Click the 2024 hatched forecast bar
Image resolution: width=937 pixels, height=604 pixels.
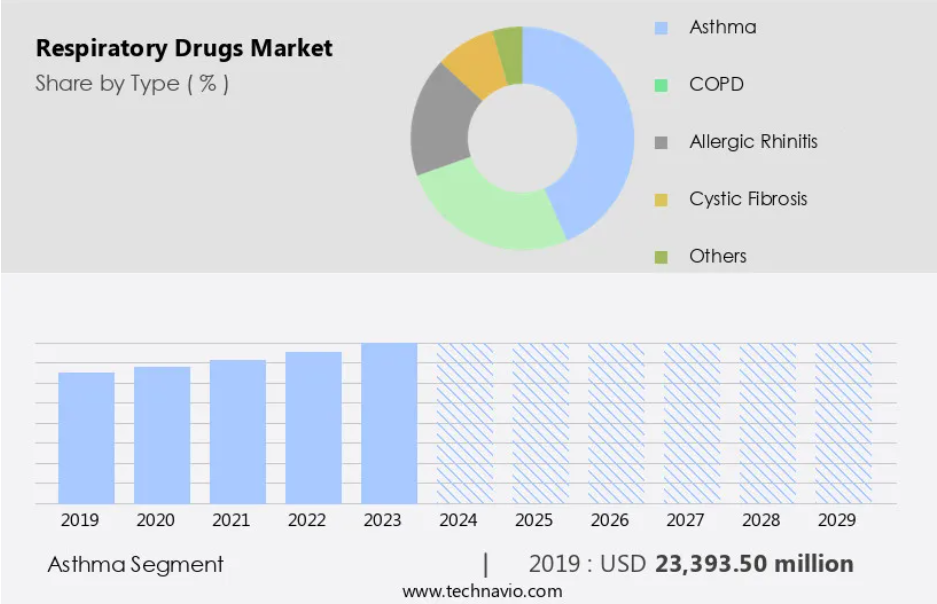[x=465, y=423]
